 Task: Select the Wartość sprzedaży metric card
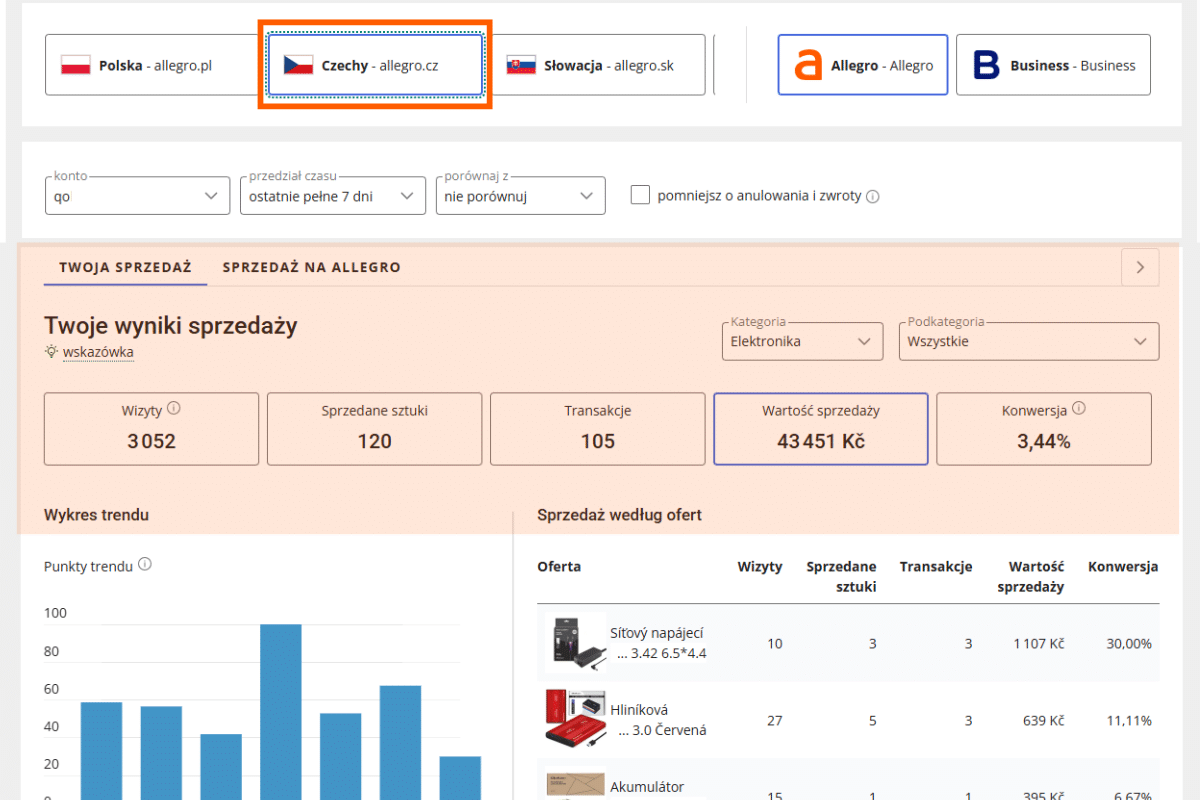(821, 429)
